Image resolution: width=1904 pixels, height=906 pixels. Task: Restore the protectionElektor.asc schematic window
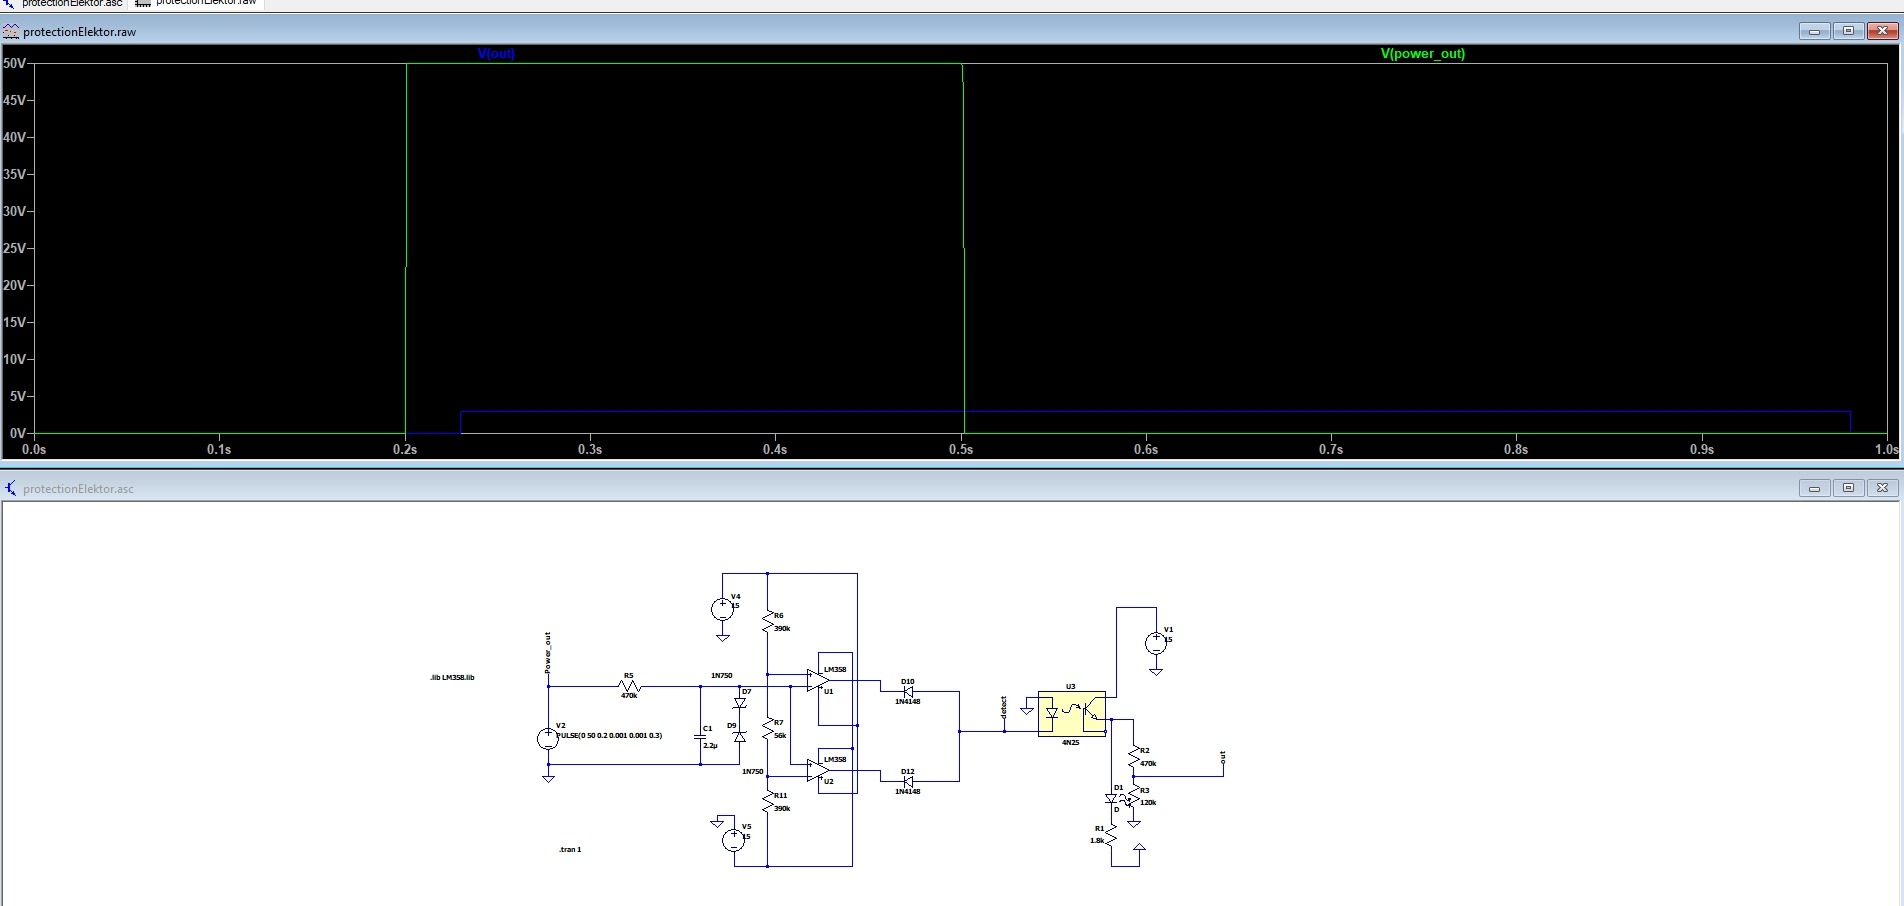[x=1848, y=488]
